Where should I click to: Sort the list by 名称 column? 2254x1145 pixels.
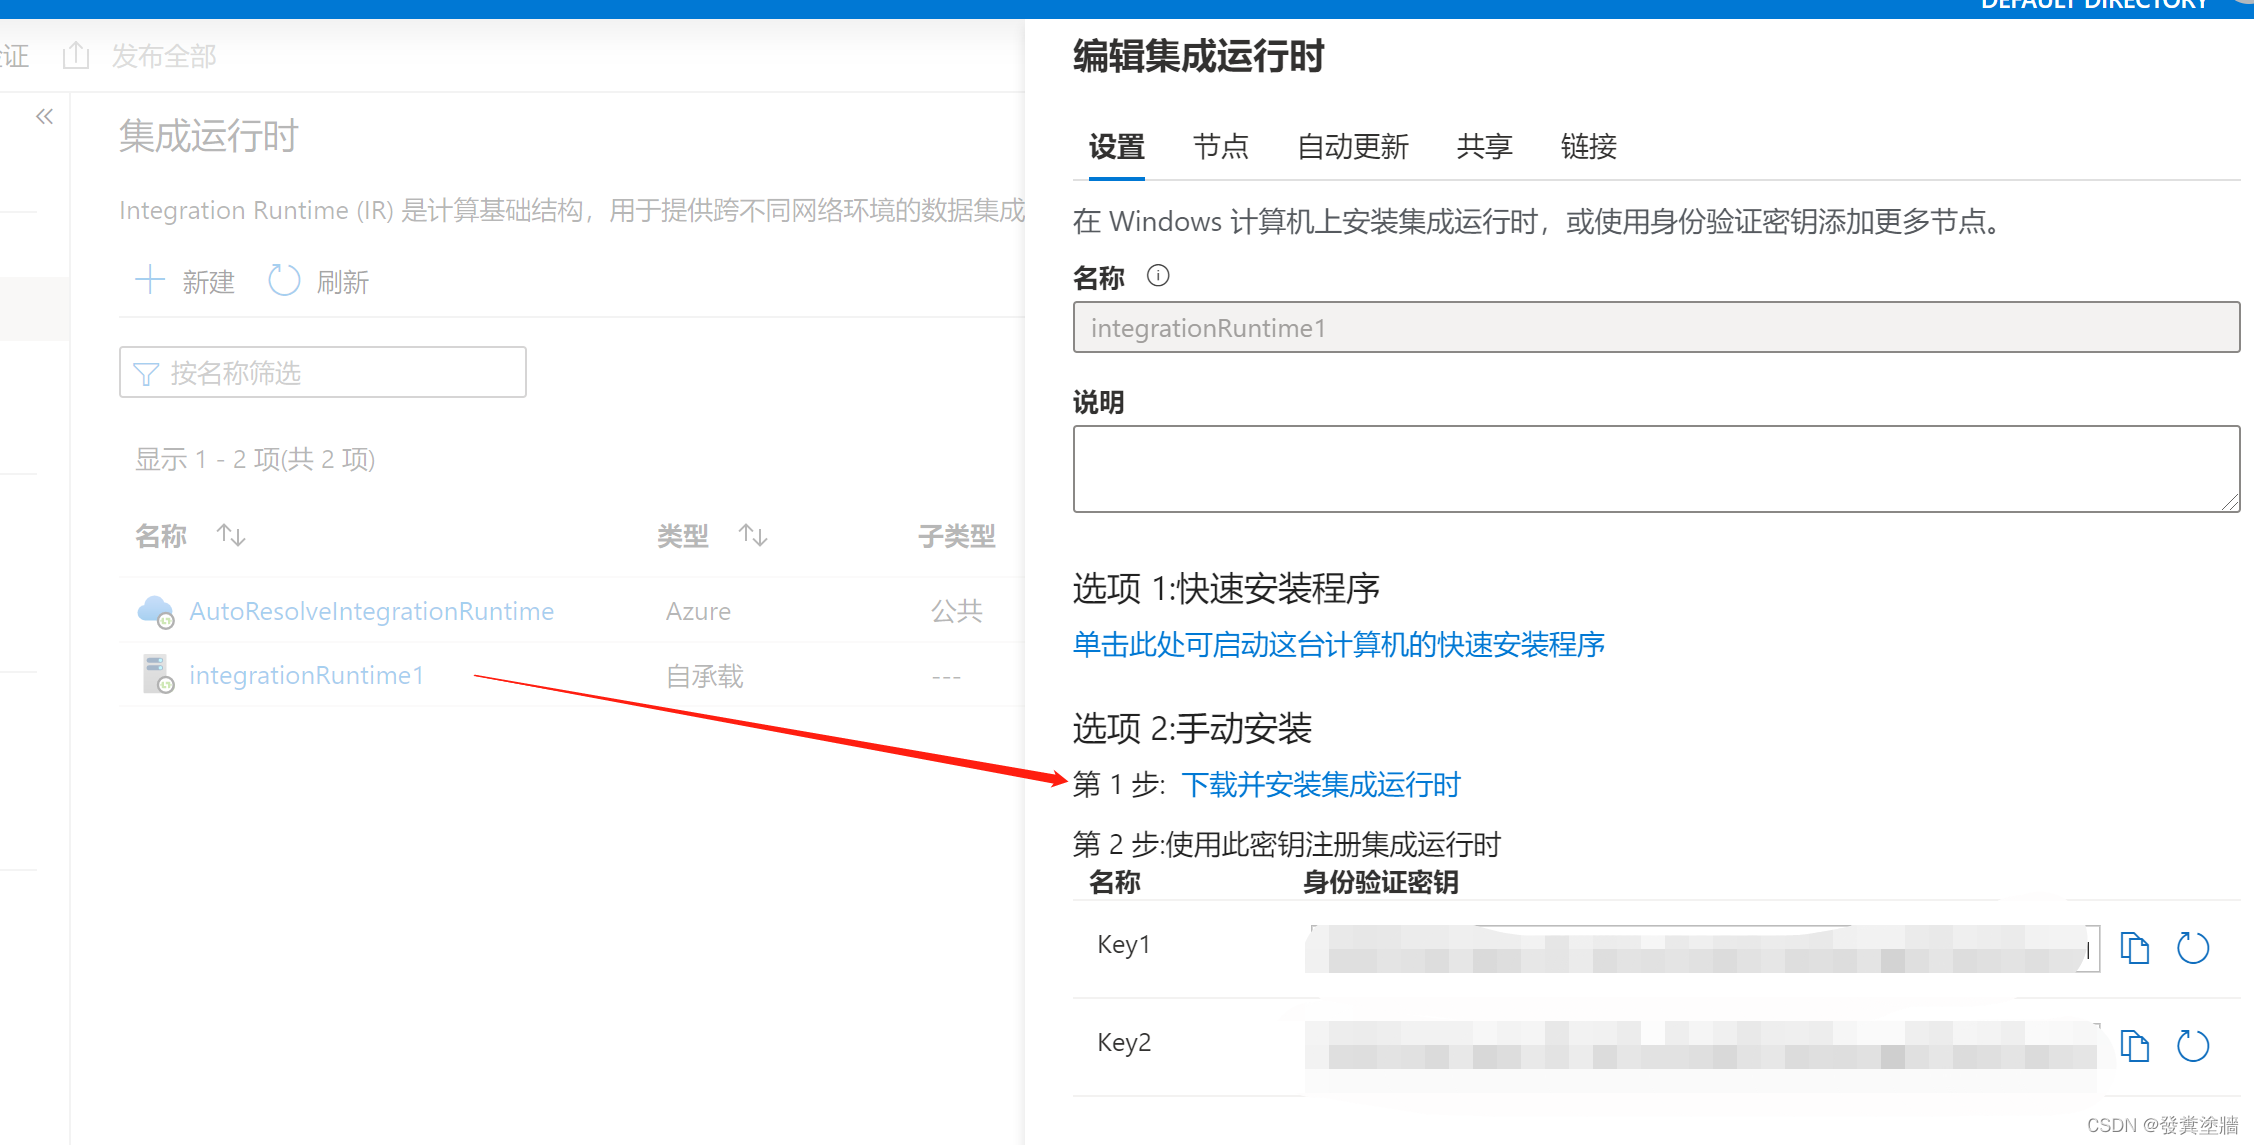pos(230,536)
